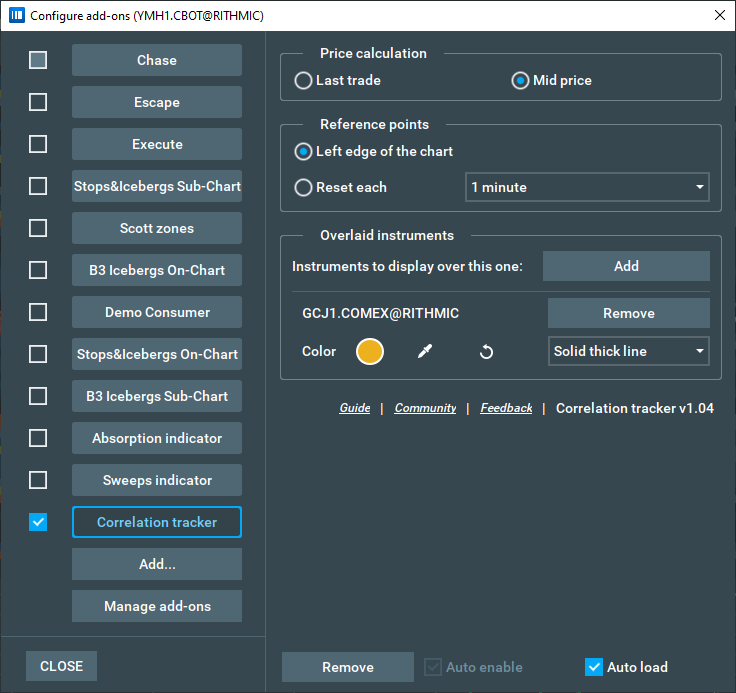The height and width of the screenshot is (693, 736).
Task: Close the Configure add-ons window with X
Action: (719, 15)
